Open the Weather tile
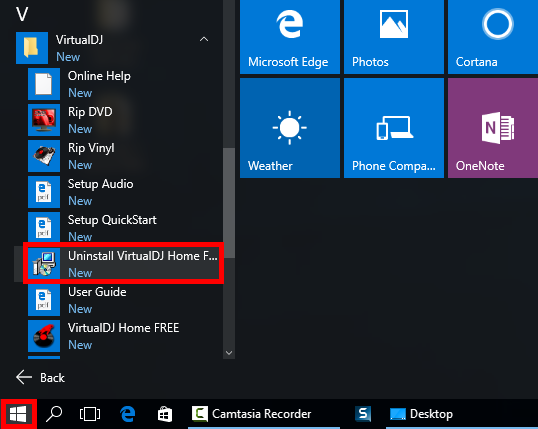The image size is (538, 429). 290,128
